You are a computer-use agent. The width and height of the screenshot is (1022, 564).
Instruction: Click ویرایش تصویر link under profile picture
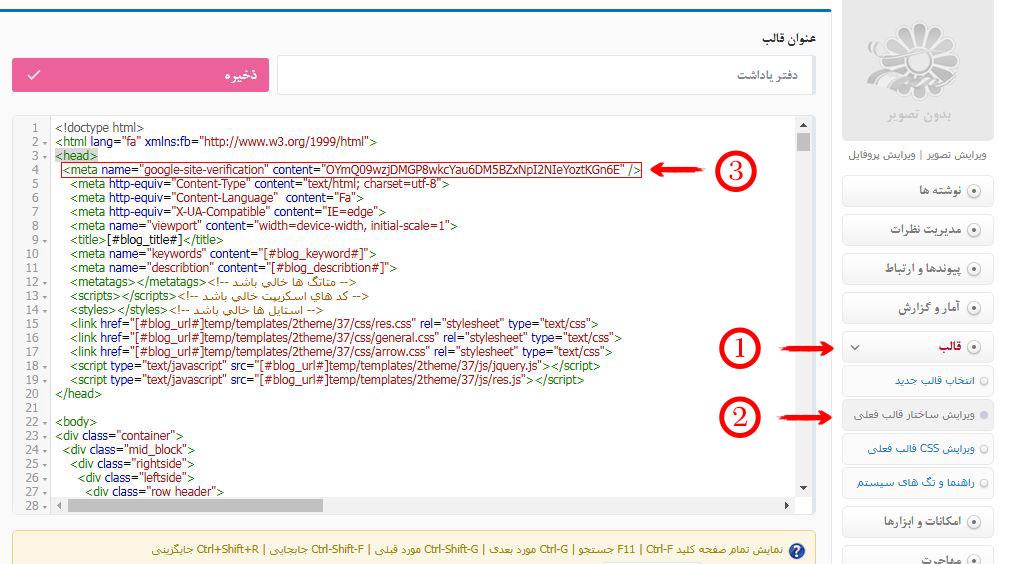(x=957, y=155)
